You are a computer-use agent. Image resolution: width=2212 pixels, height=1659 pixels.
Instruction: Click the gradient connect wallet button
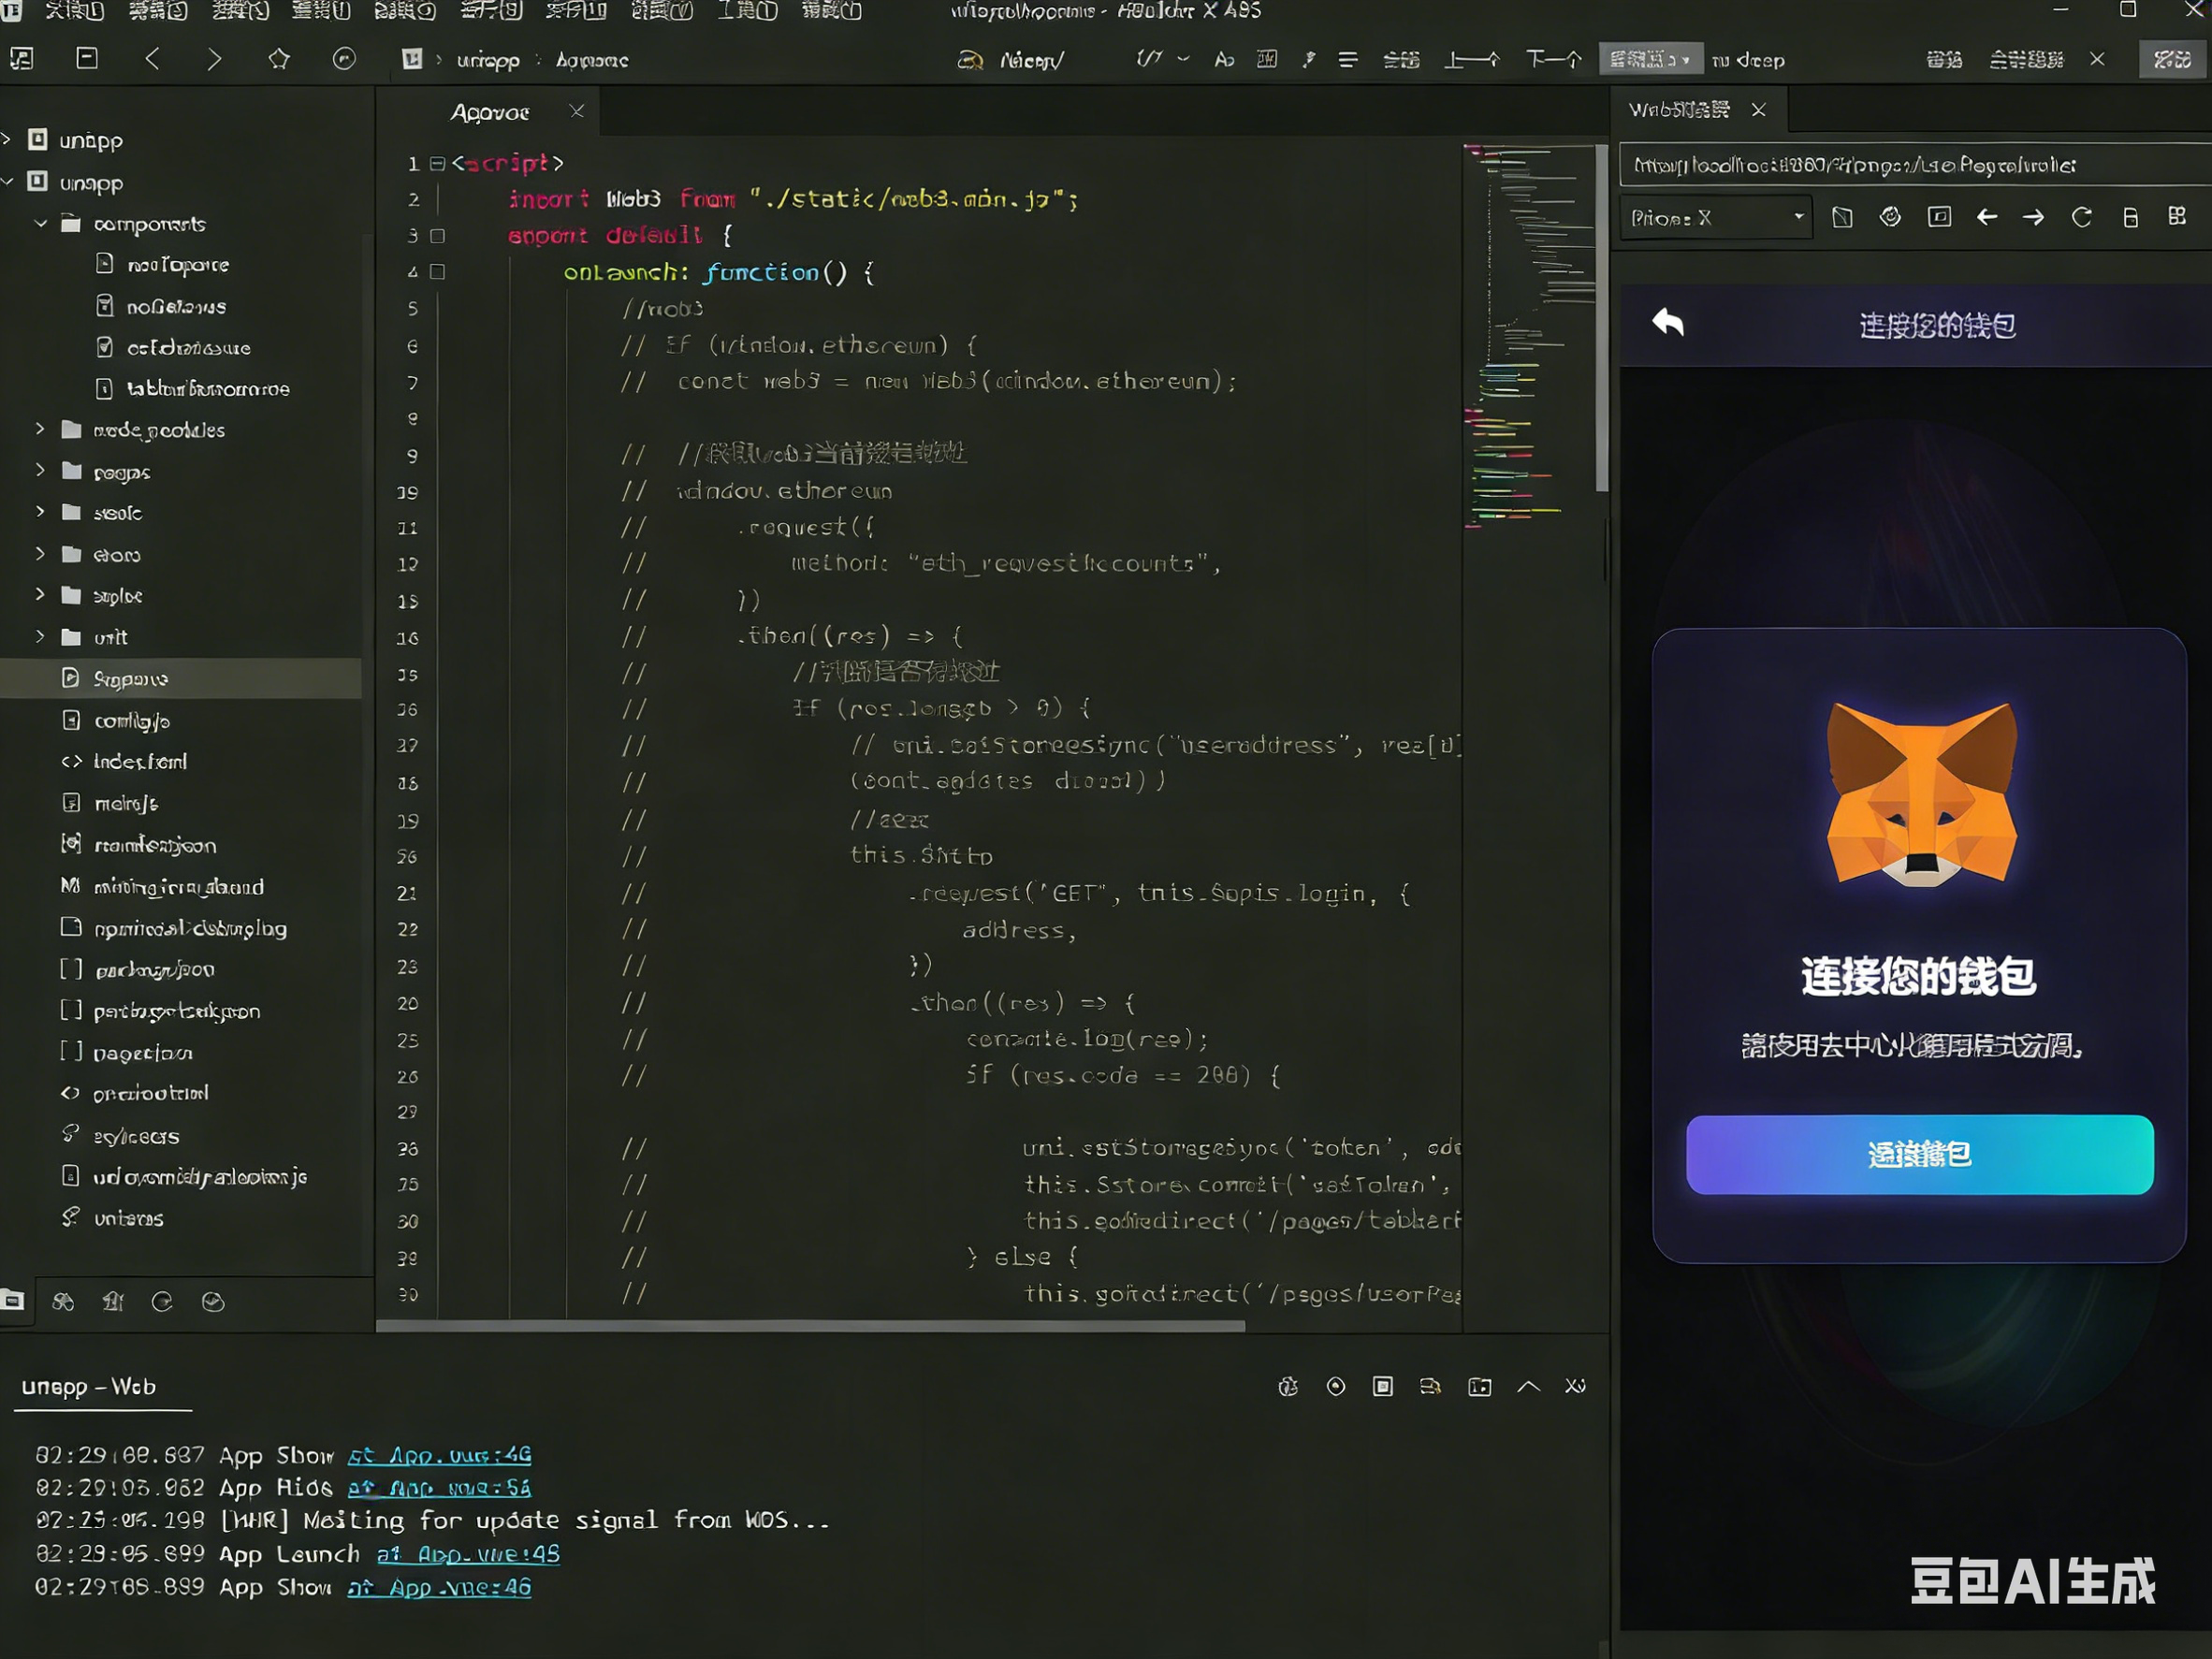tap(1919, 1154)
